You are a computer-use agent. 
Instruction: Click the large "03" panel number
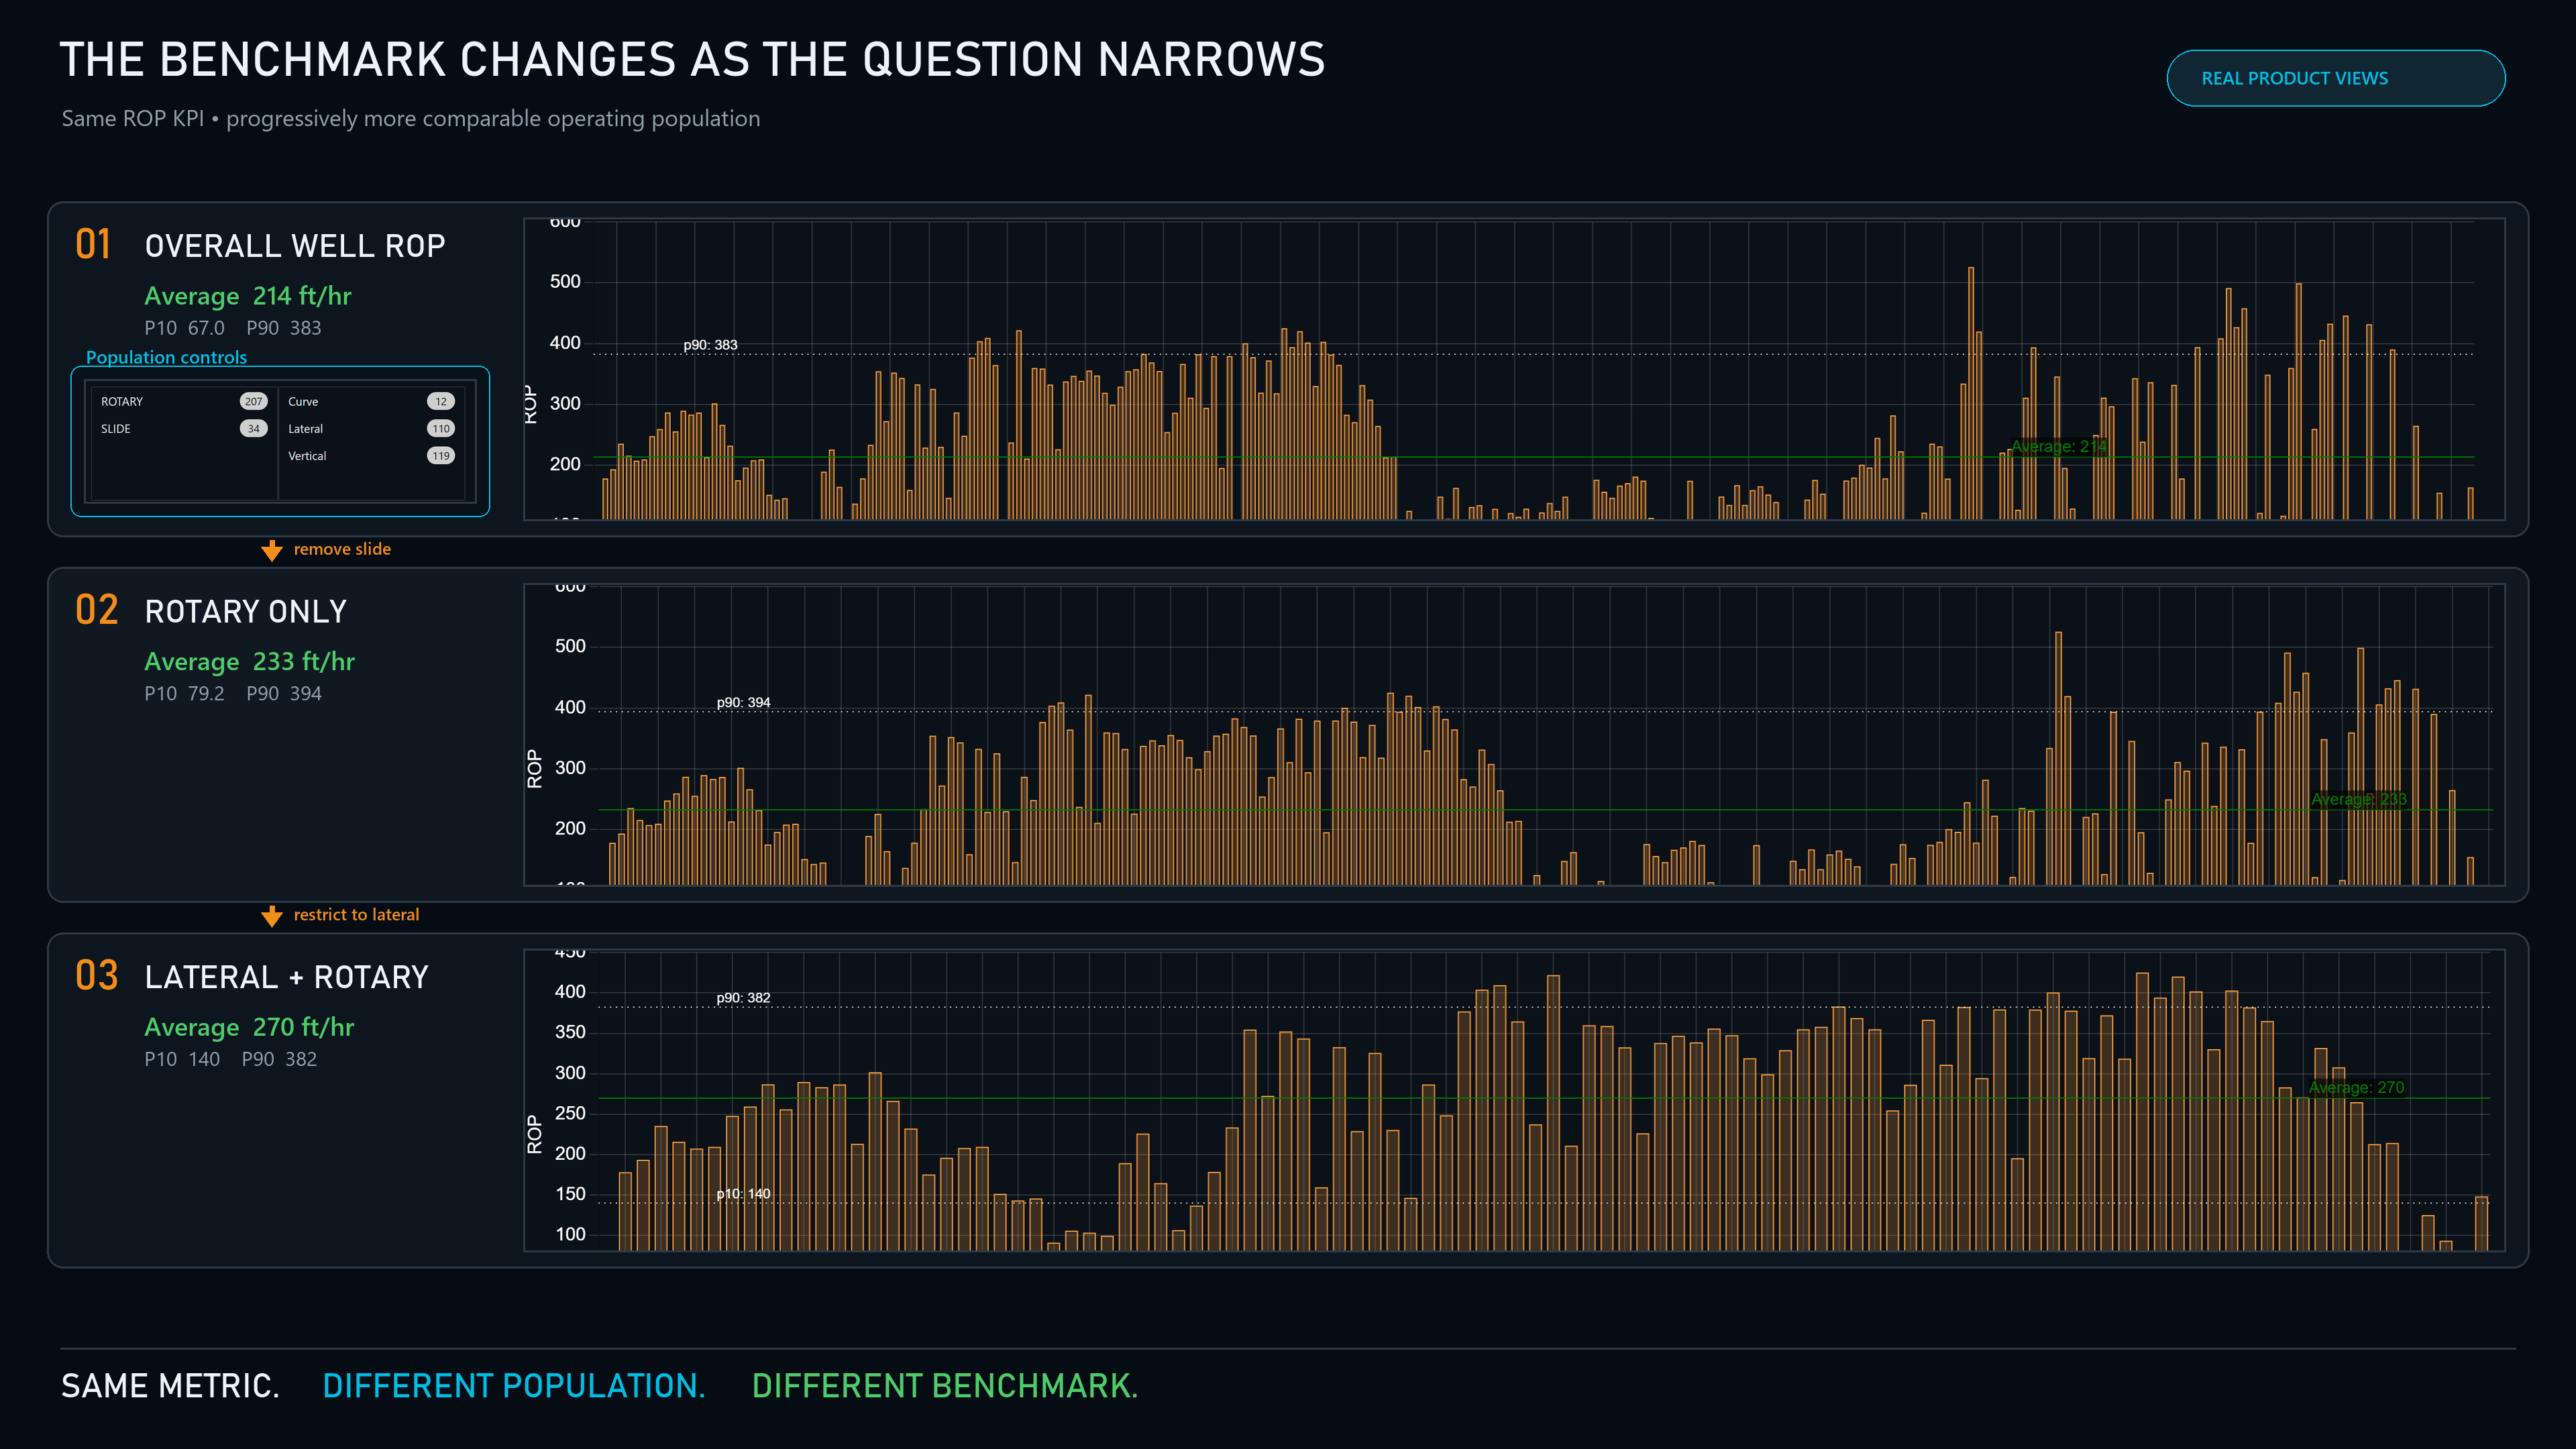pyautogui.click(x=97, y=976)
